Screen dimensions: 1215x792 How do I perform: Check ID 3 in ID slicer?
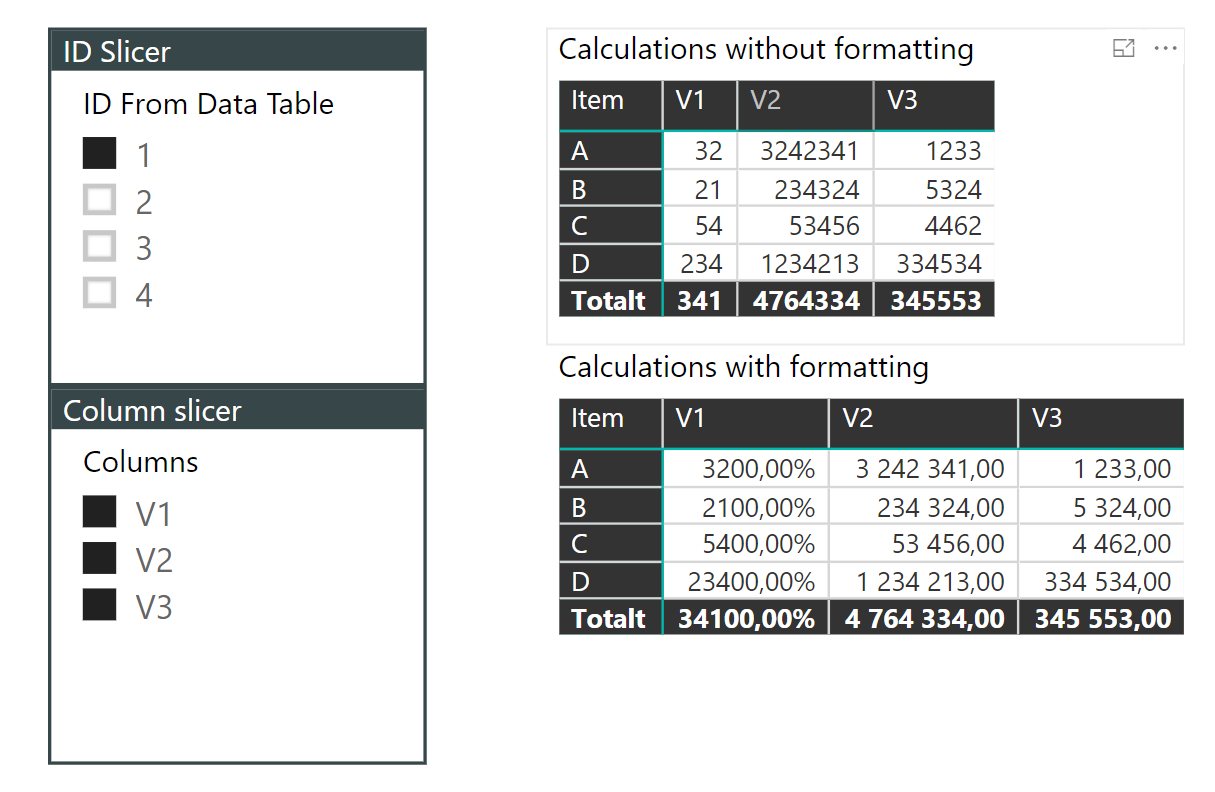tap(100, 246)
